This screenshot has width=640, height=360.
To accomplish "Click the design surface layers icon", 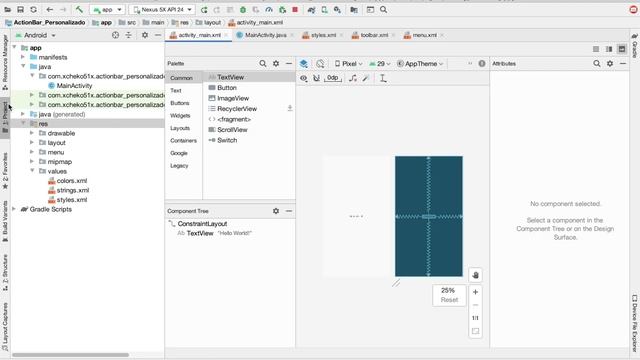I will (303, 64).
